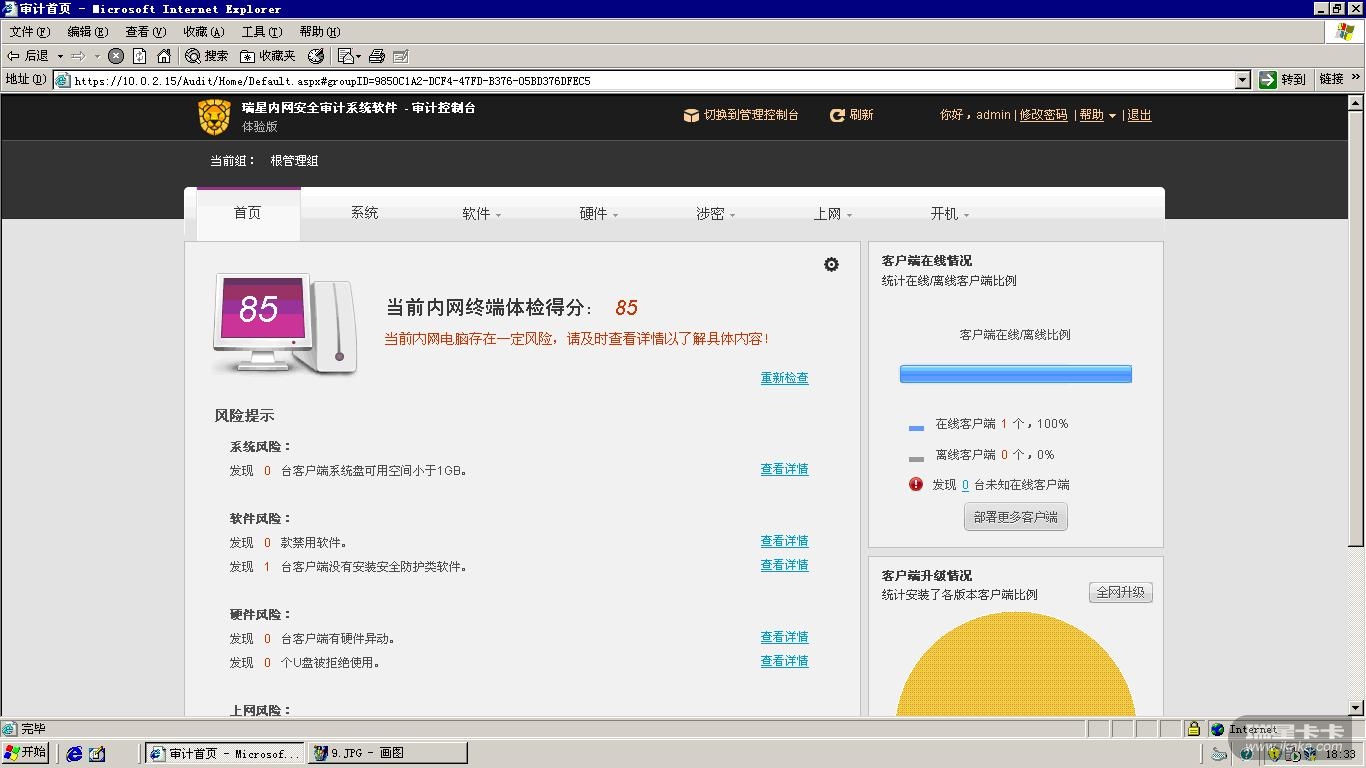Click the 切换到管理控制台 switch icon
This screenshot has height=768, width=1366.
coord(691,116)
